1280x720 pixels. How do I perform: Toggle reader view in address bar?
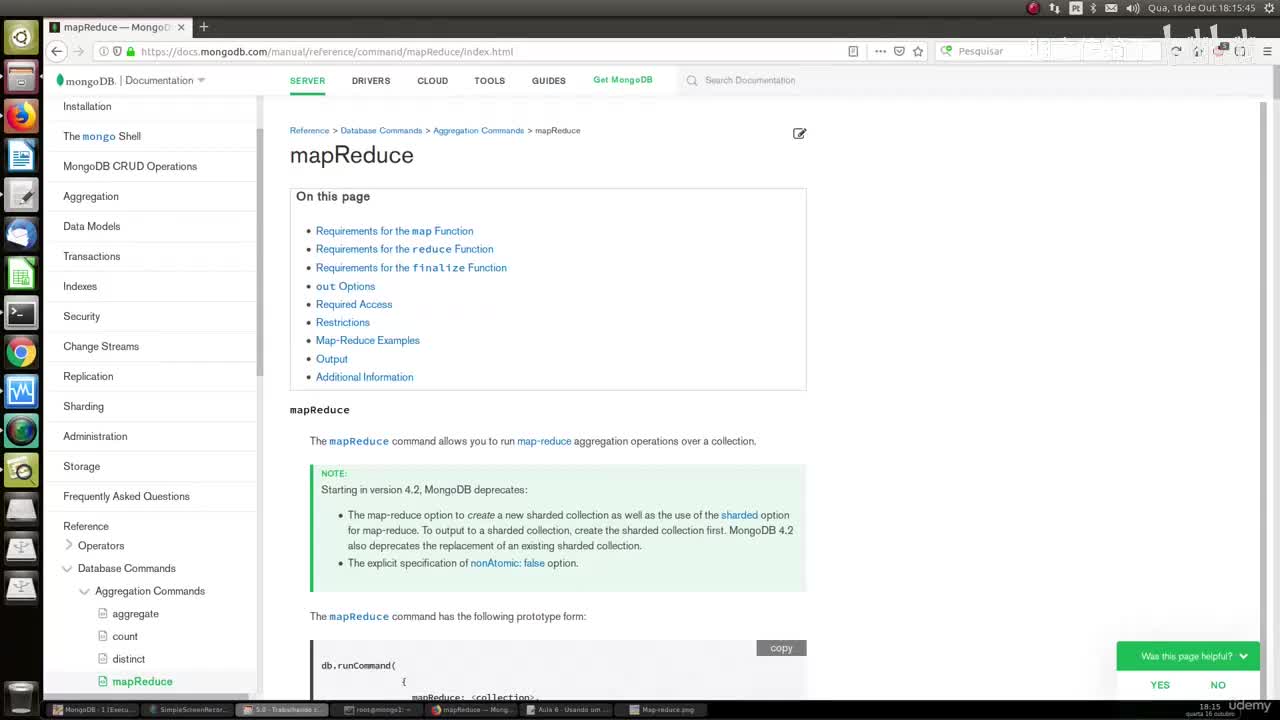(853, 51)
